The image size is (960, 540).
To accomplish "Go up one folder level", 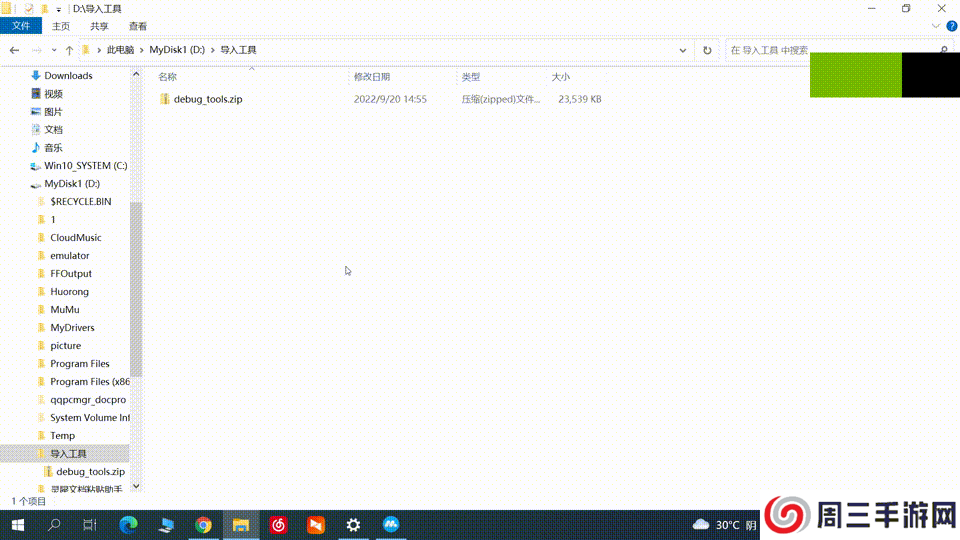I will click(69, 50).
